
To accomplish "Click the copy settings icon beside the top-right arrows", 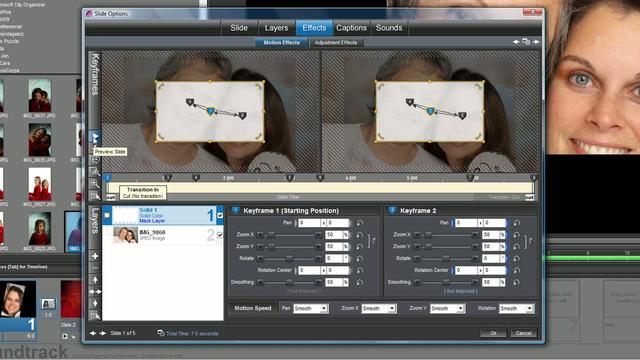I will tap(526, 42).
